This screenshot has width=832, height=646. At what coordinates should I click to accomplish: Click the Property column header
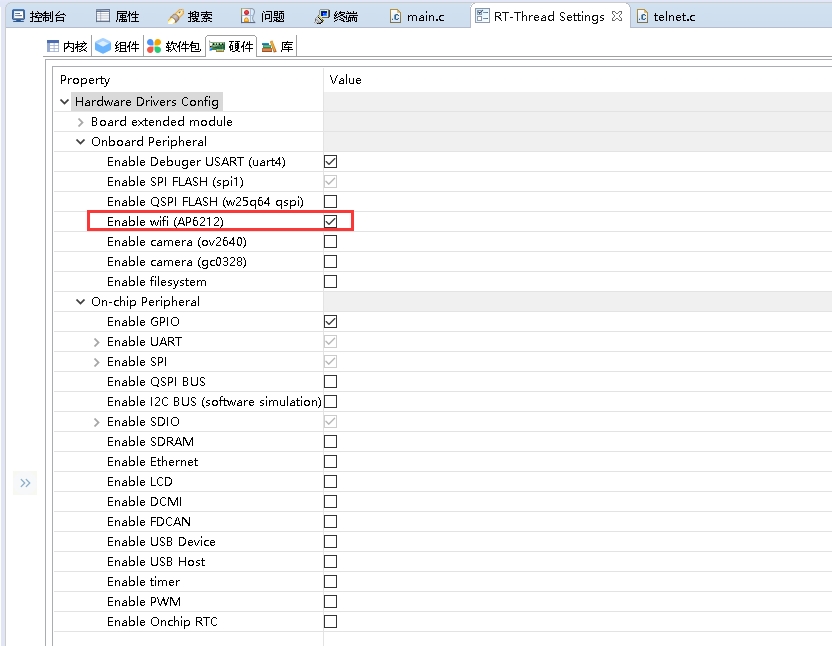[x=85, y=79]
